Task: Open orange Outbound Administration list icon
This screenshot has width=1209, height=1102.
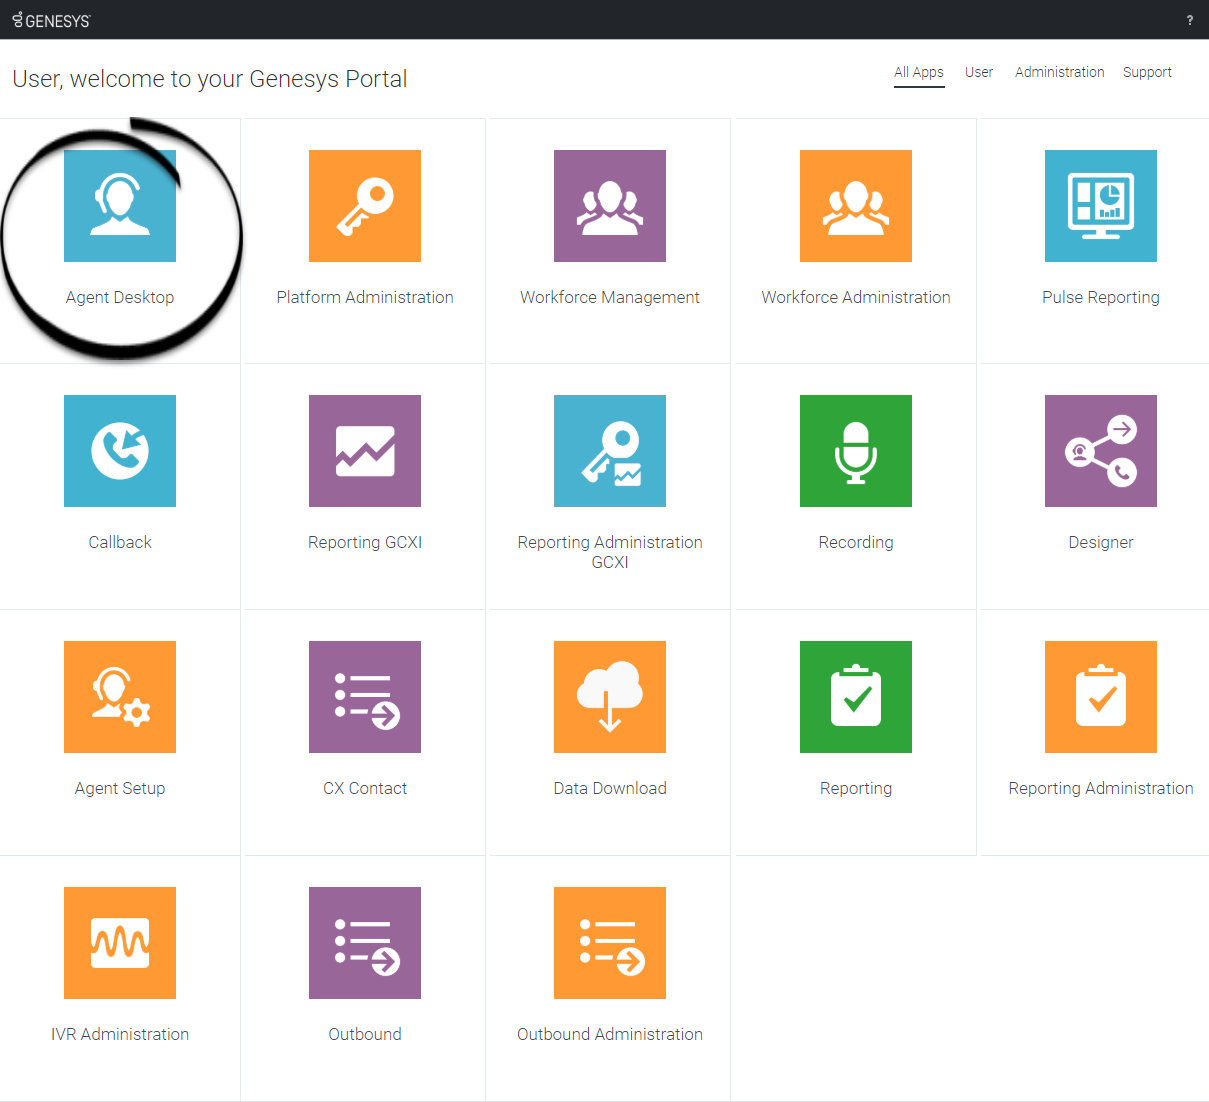Action: click(x=610, y=943)
